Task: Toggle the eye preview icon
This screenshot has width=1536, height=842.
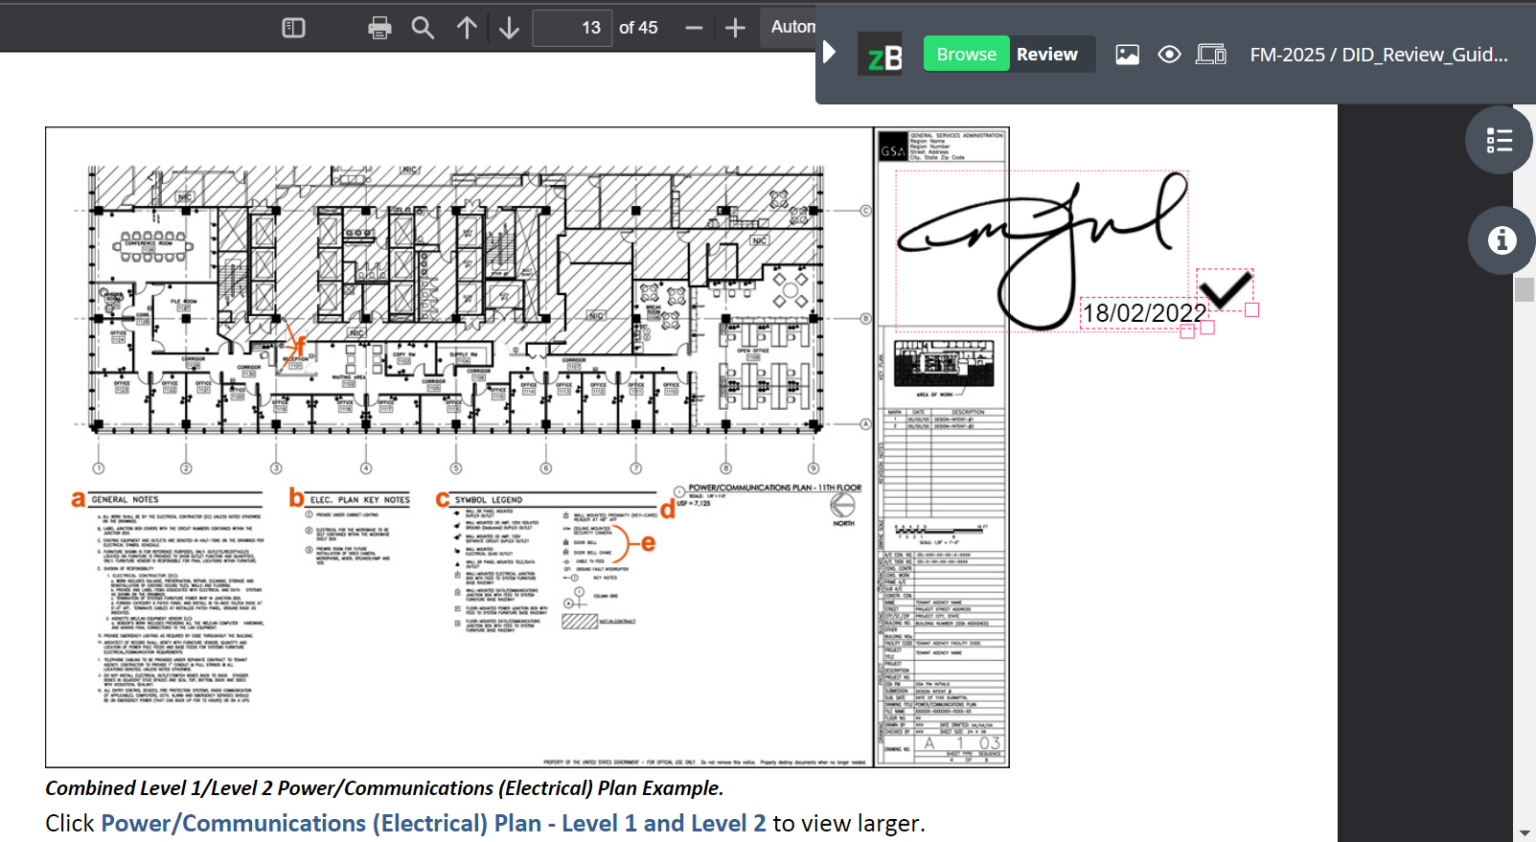Action: [1169, 54]
